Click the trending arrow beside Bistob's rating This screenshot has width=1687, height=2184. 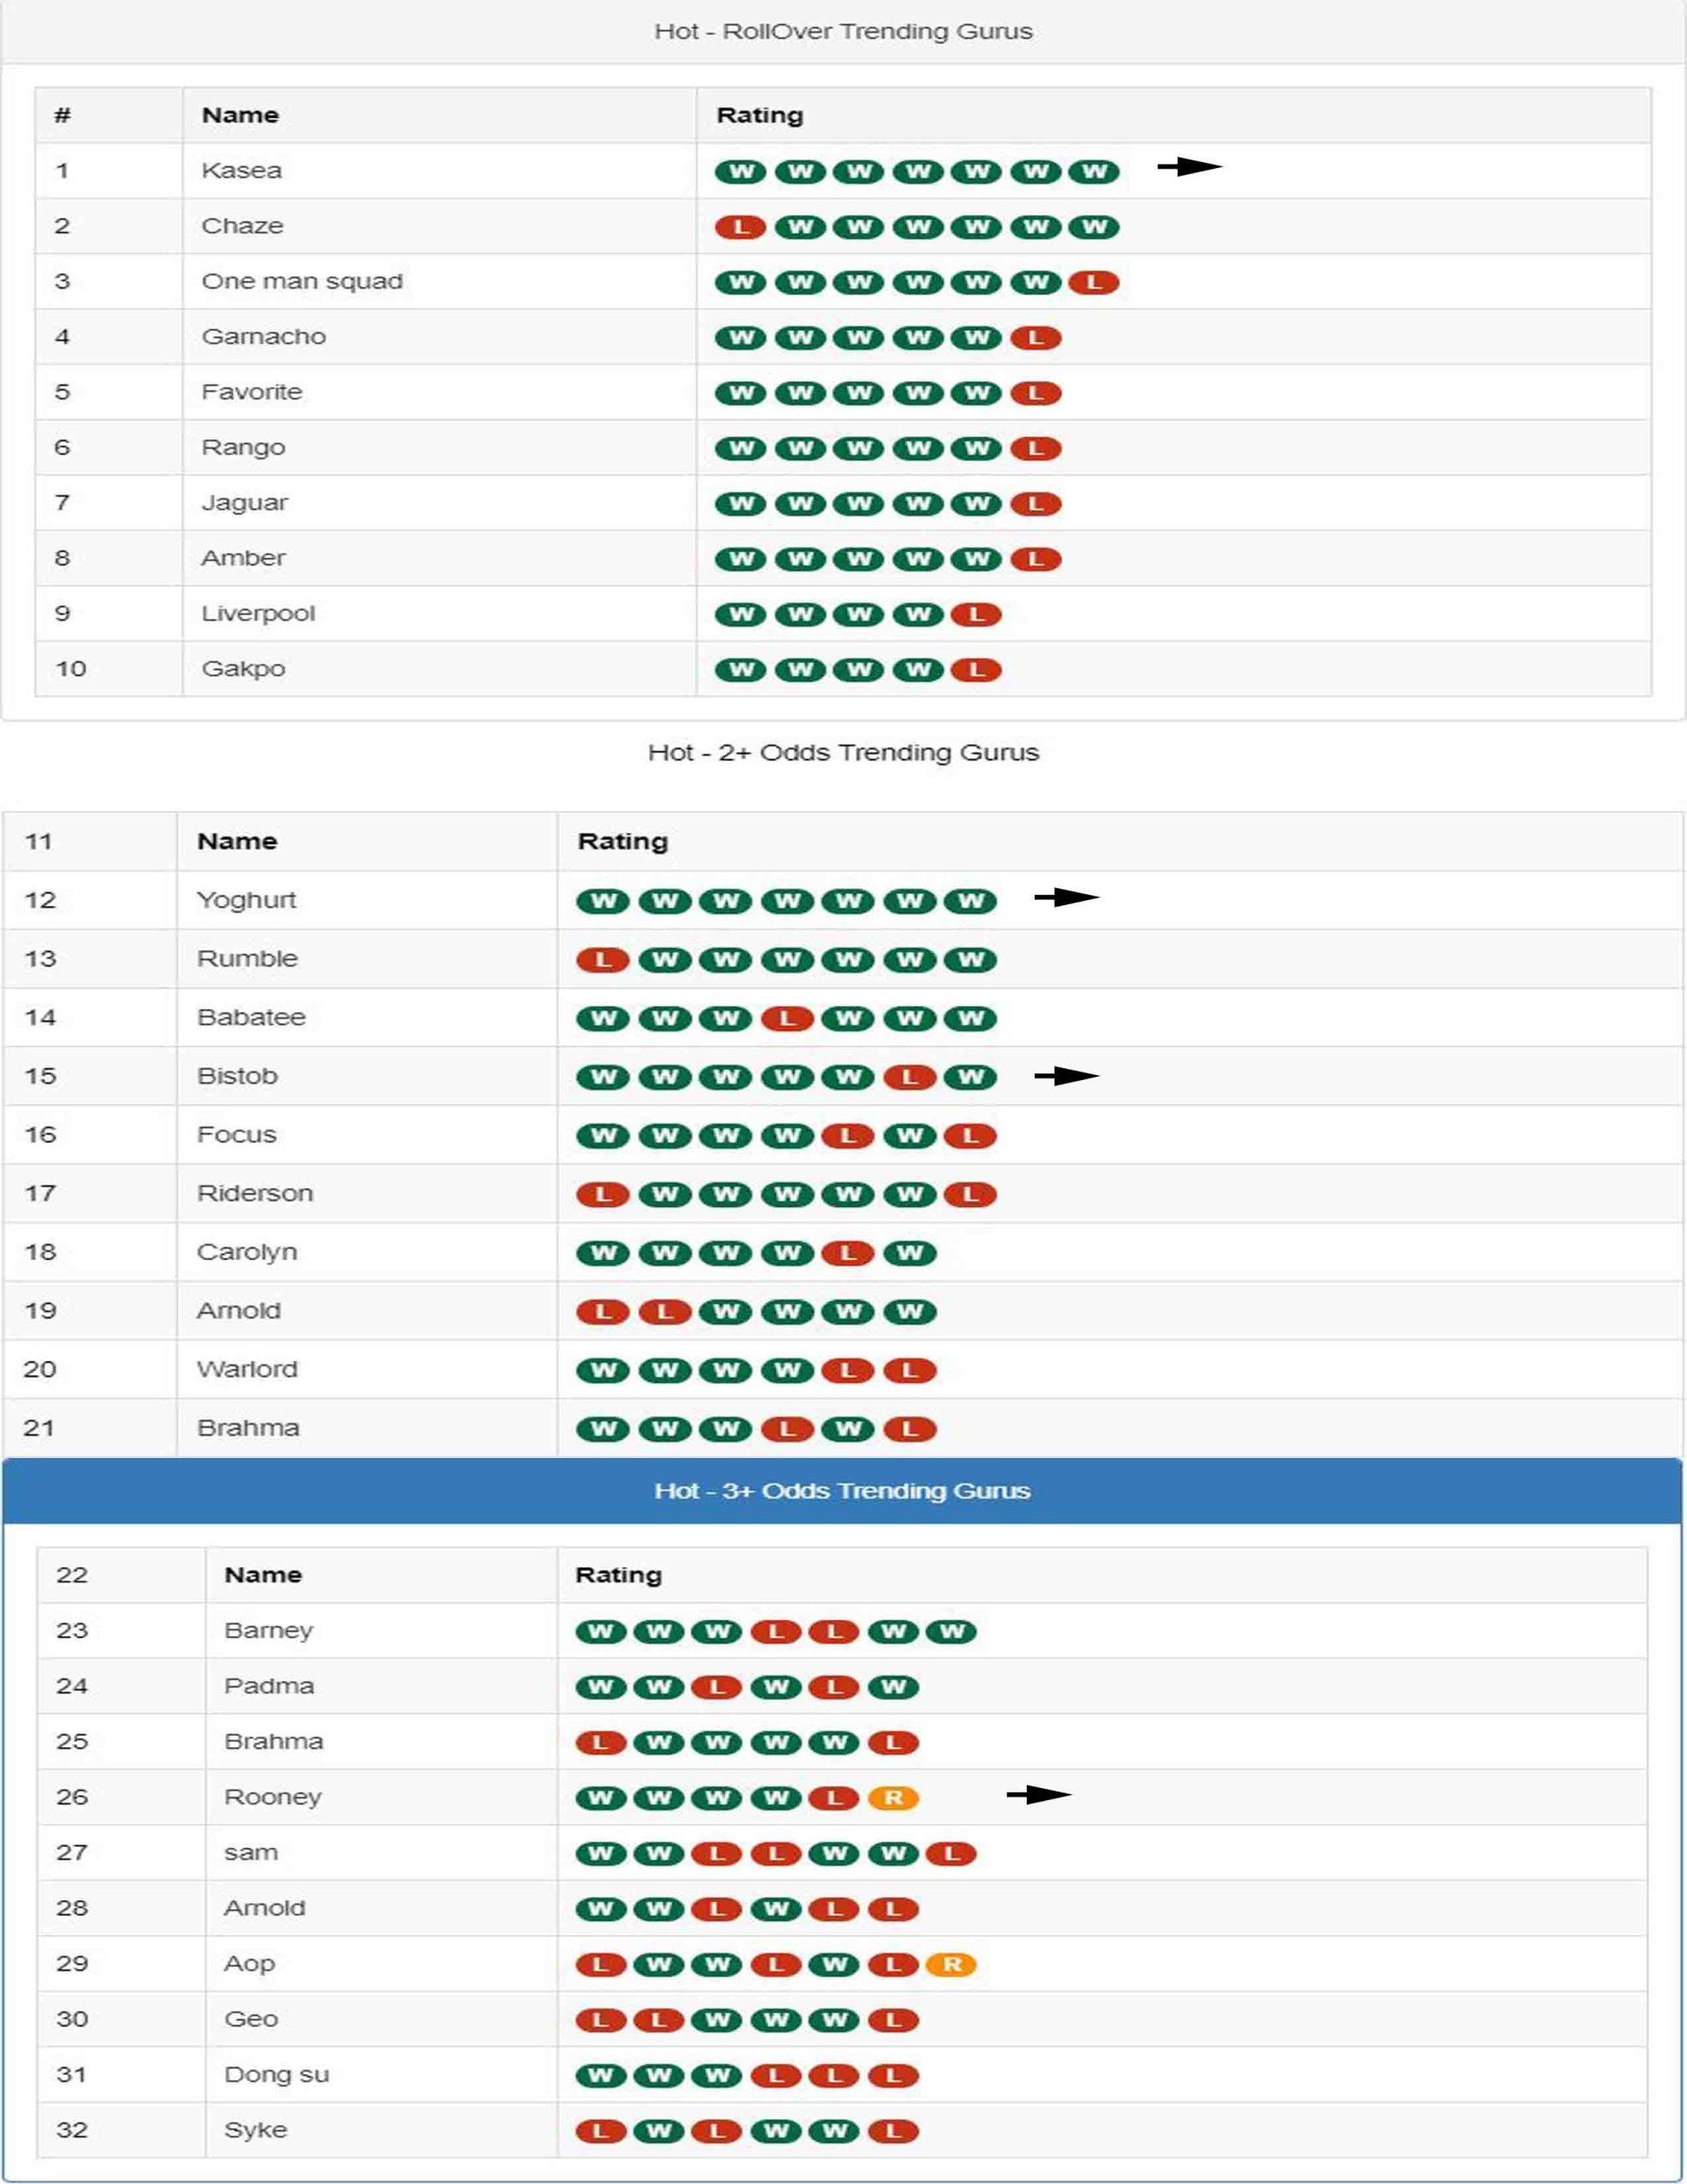tap(1065, 1075)
